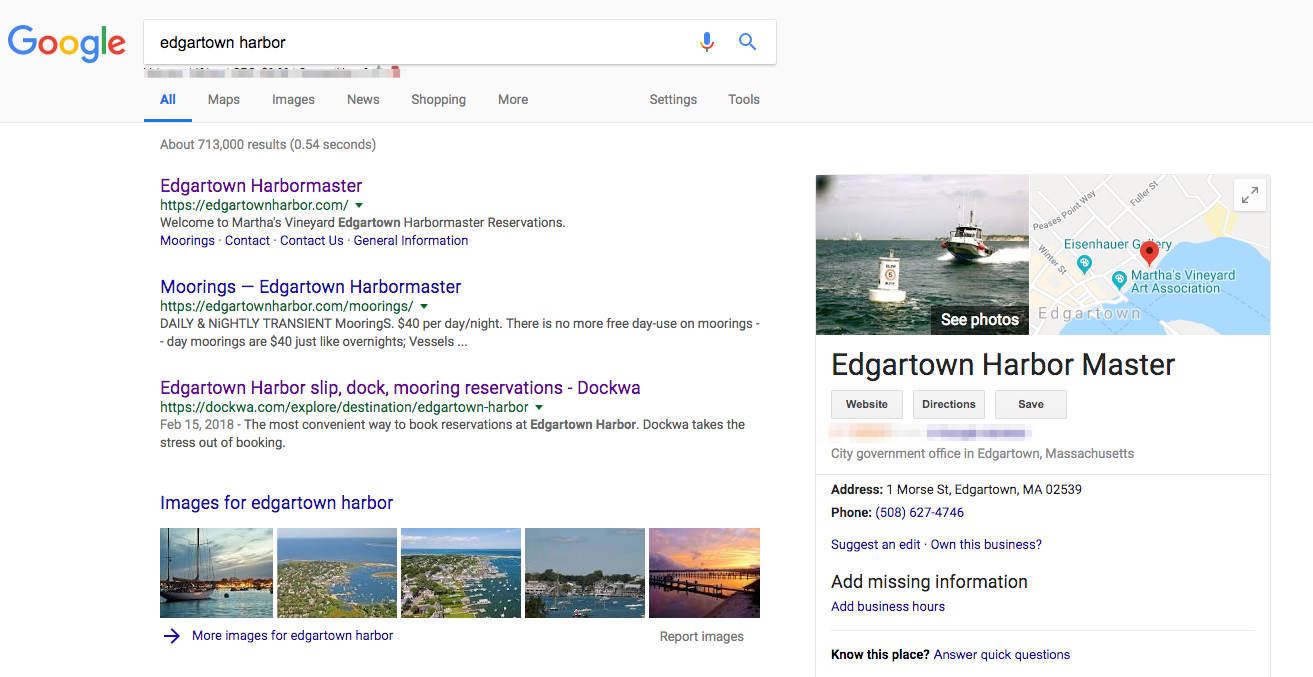Start voice search with microphone icon
This screenshot has height=677, width=1313.
click(x=707, y=42)
